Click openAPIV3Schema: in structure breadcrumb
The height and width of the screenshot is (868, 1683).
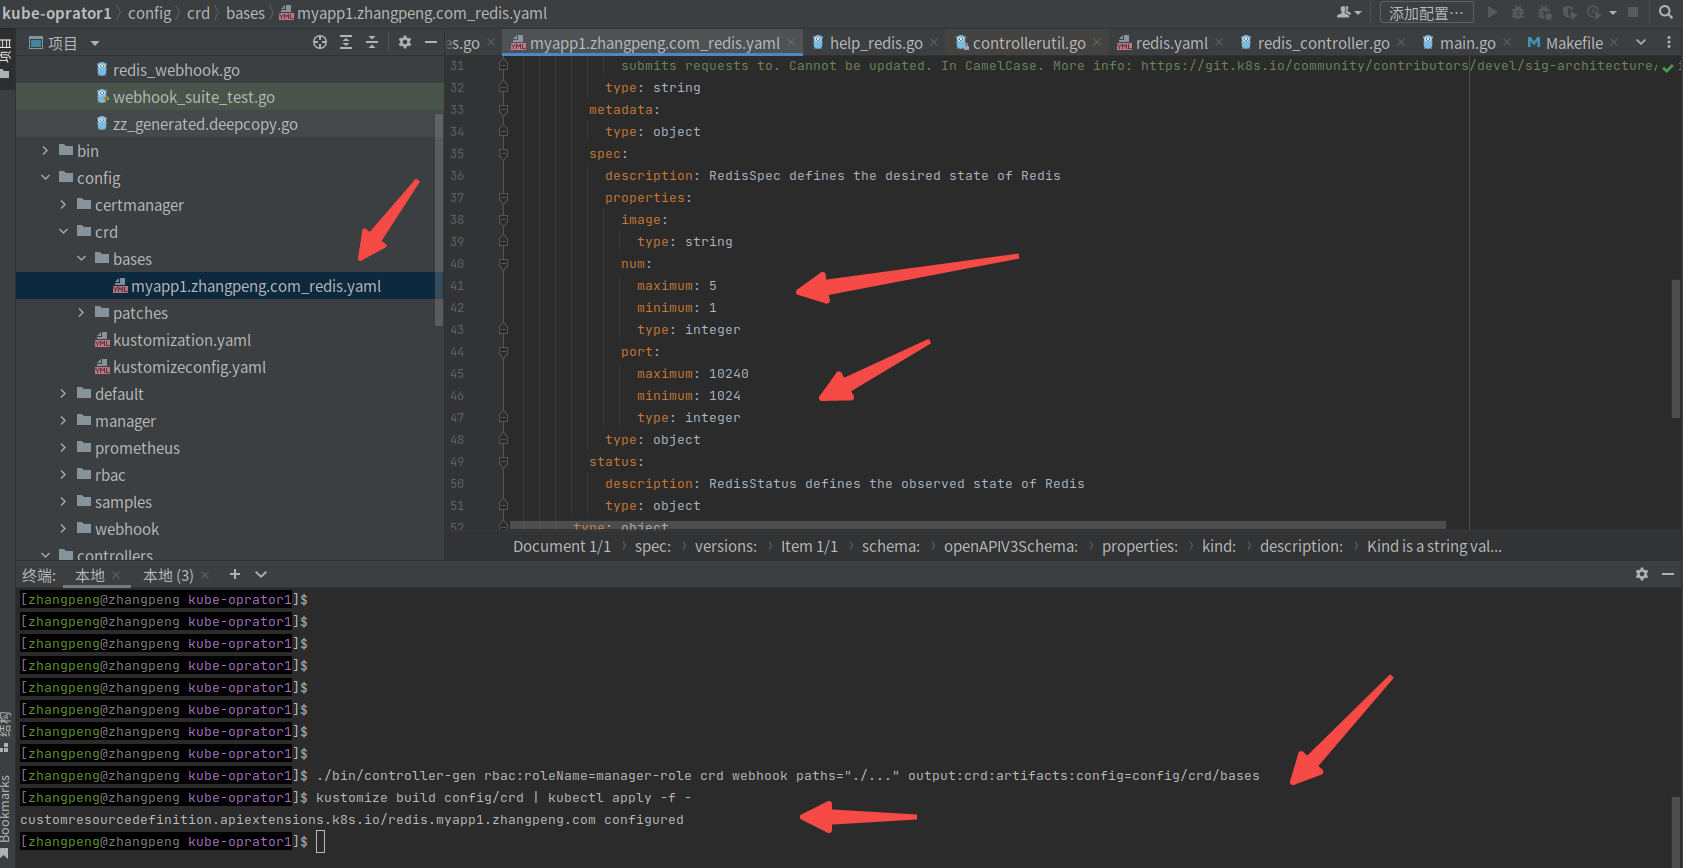(1011, 546)
